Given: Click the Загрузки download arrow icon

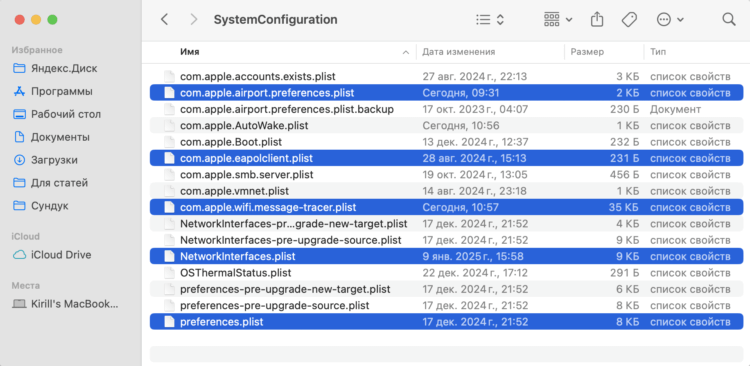Looking at the screenshot, I should (19, 160).
